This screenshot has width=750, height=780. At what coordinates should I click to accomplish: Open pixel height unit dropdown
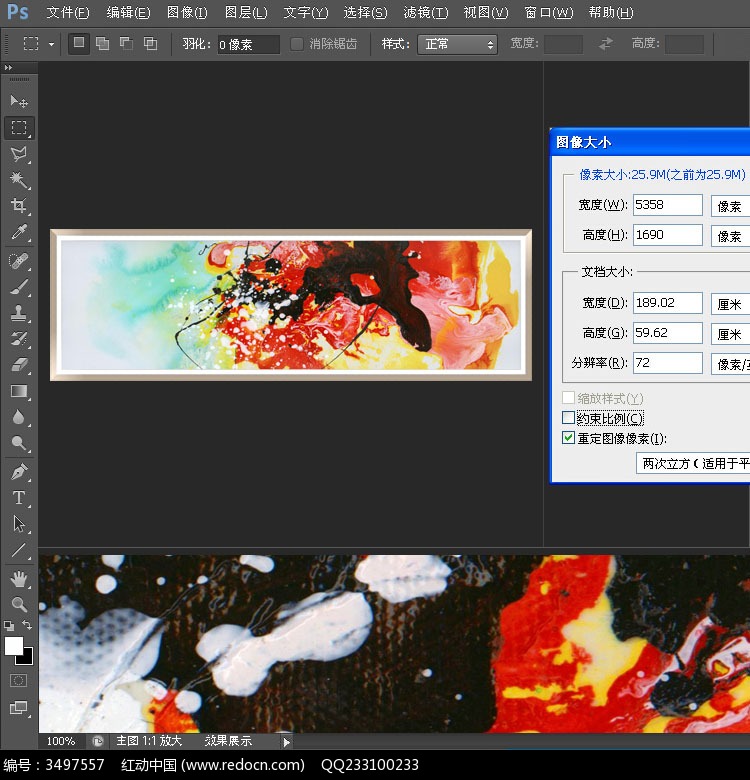pos(730,236)
